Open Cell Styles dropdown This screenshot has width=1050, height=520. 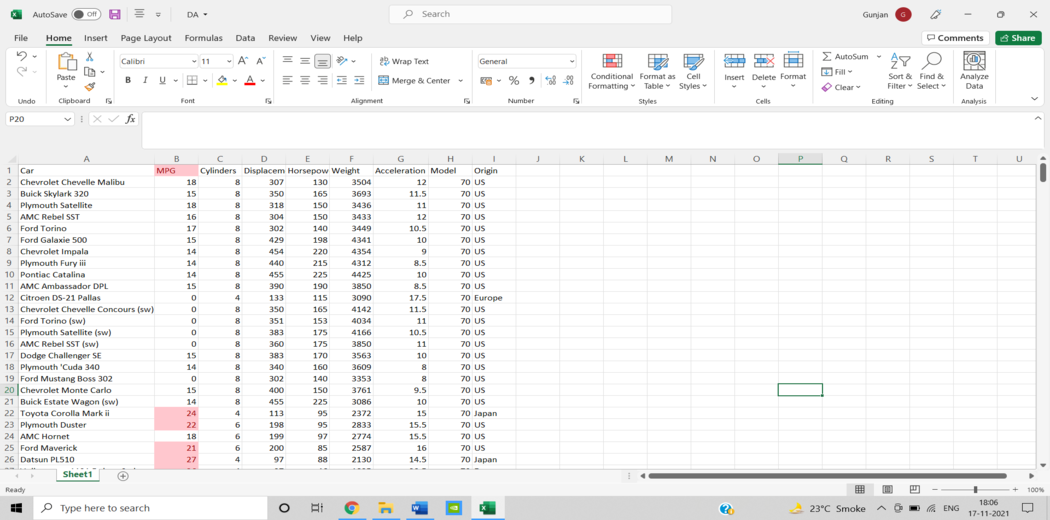coord(693,70)
